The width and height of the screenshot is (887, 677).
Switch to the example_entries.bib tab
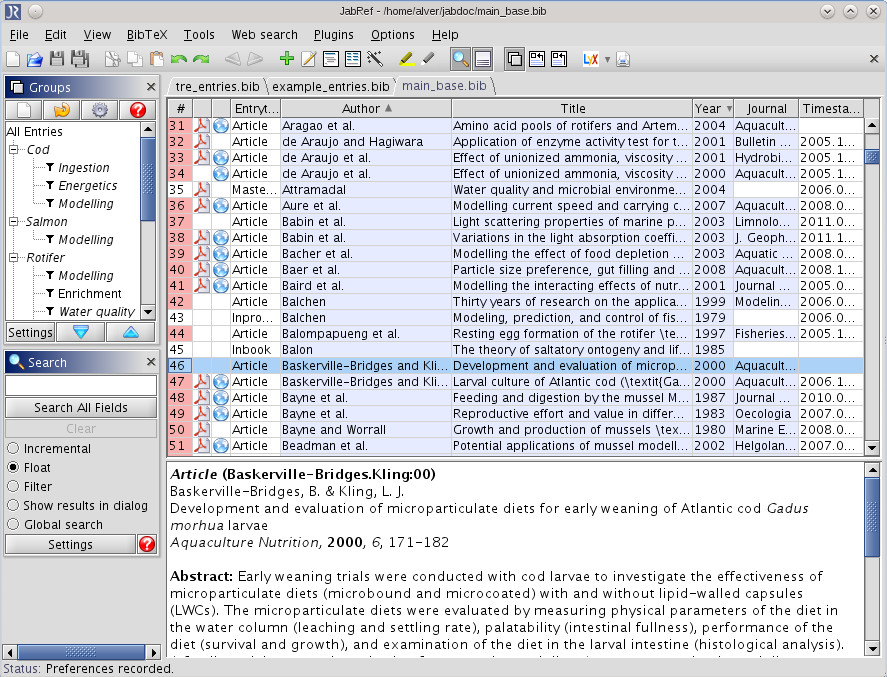tap(330, 87)
